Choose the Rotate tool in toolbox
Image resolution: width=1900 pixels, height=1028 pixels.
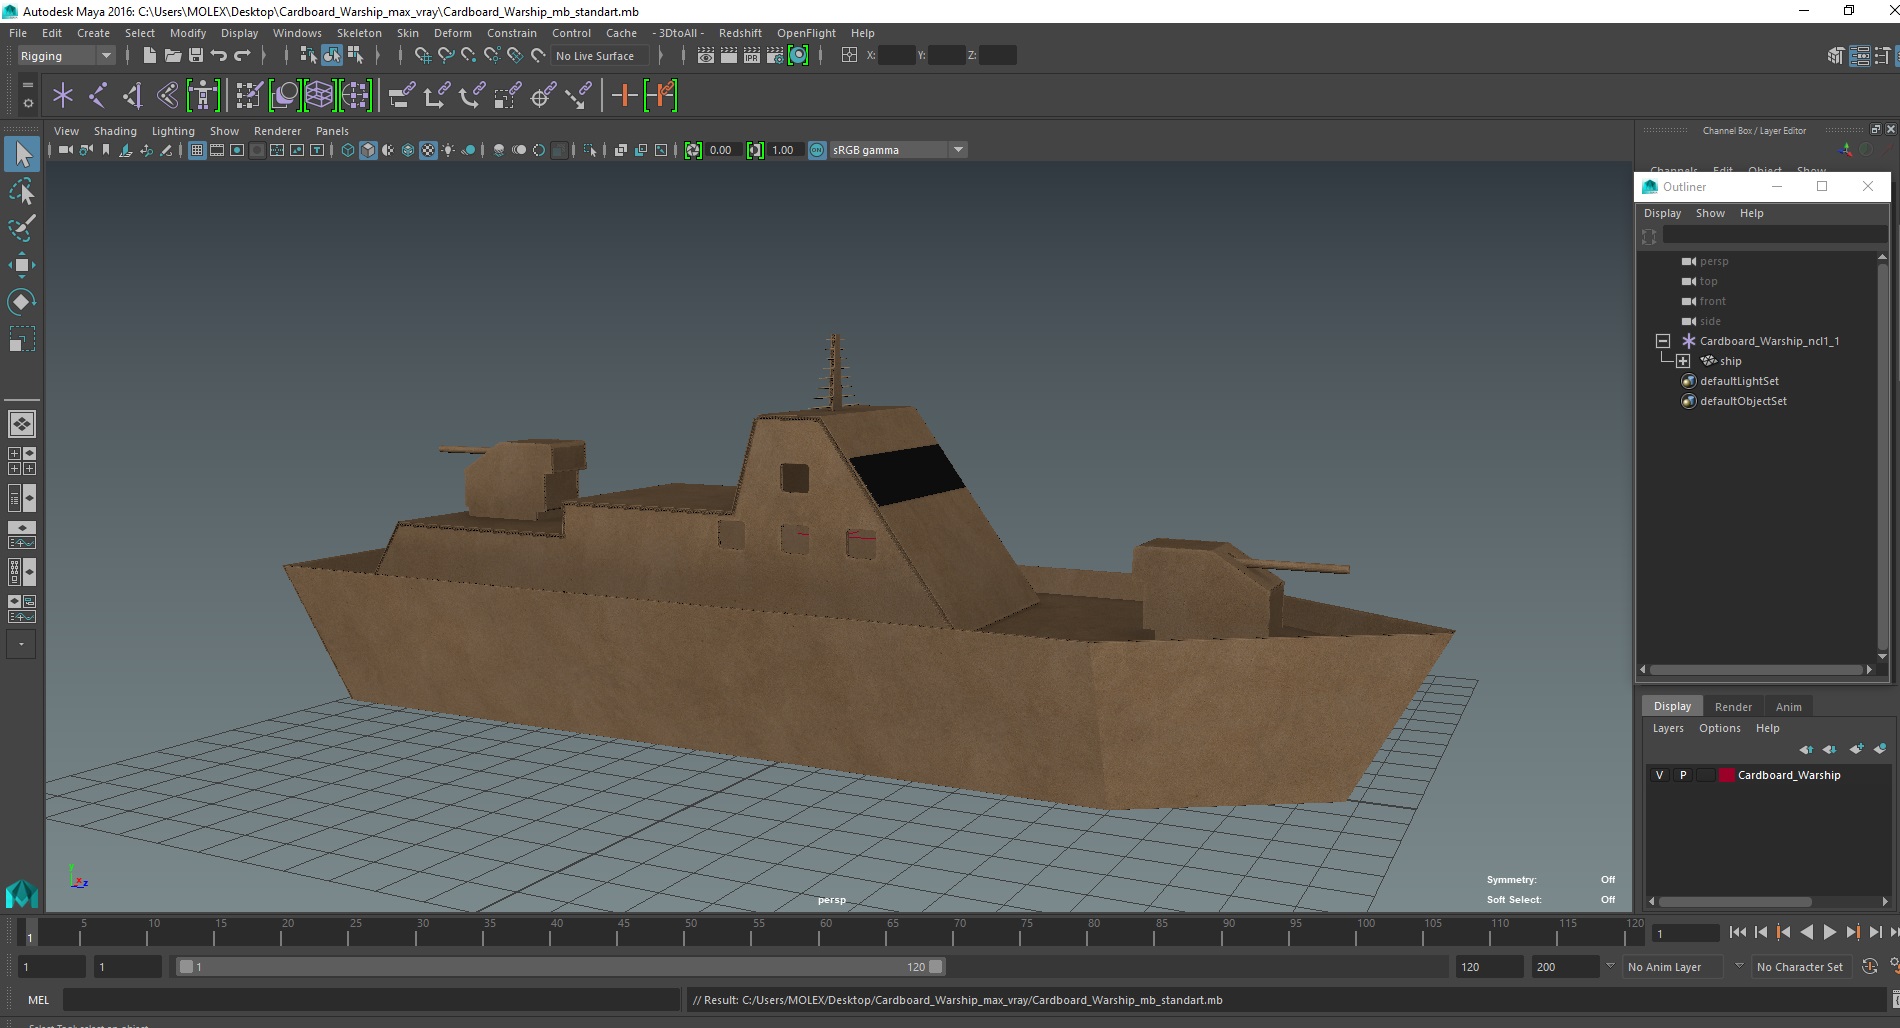click(22, 301)
